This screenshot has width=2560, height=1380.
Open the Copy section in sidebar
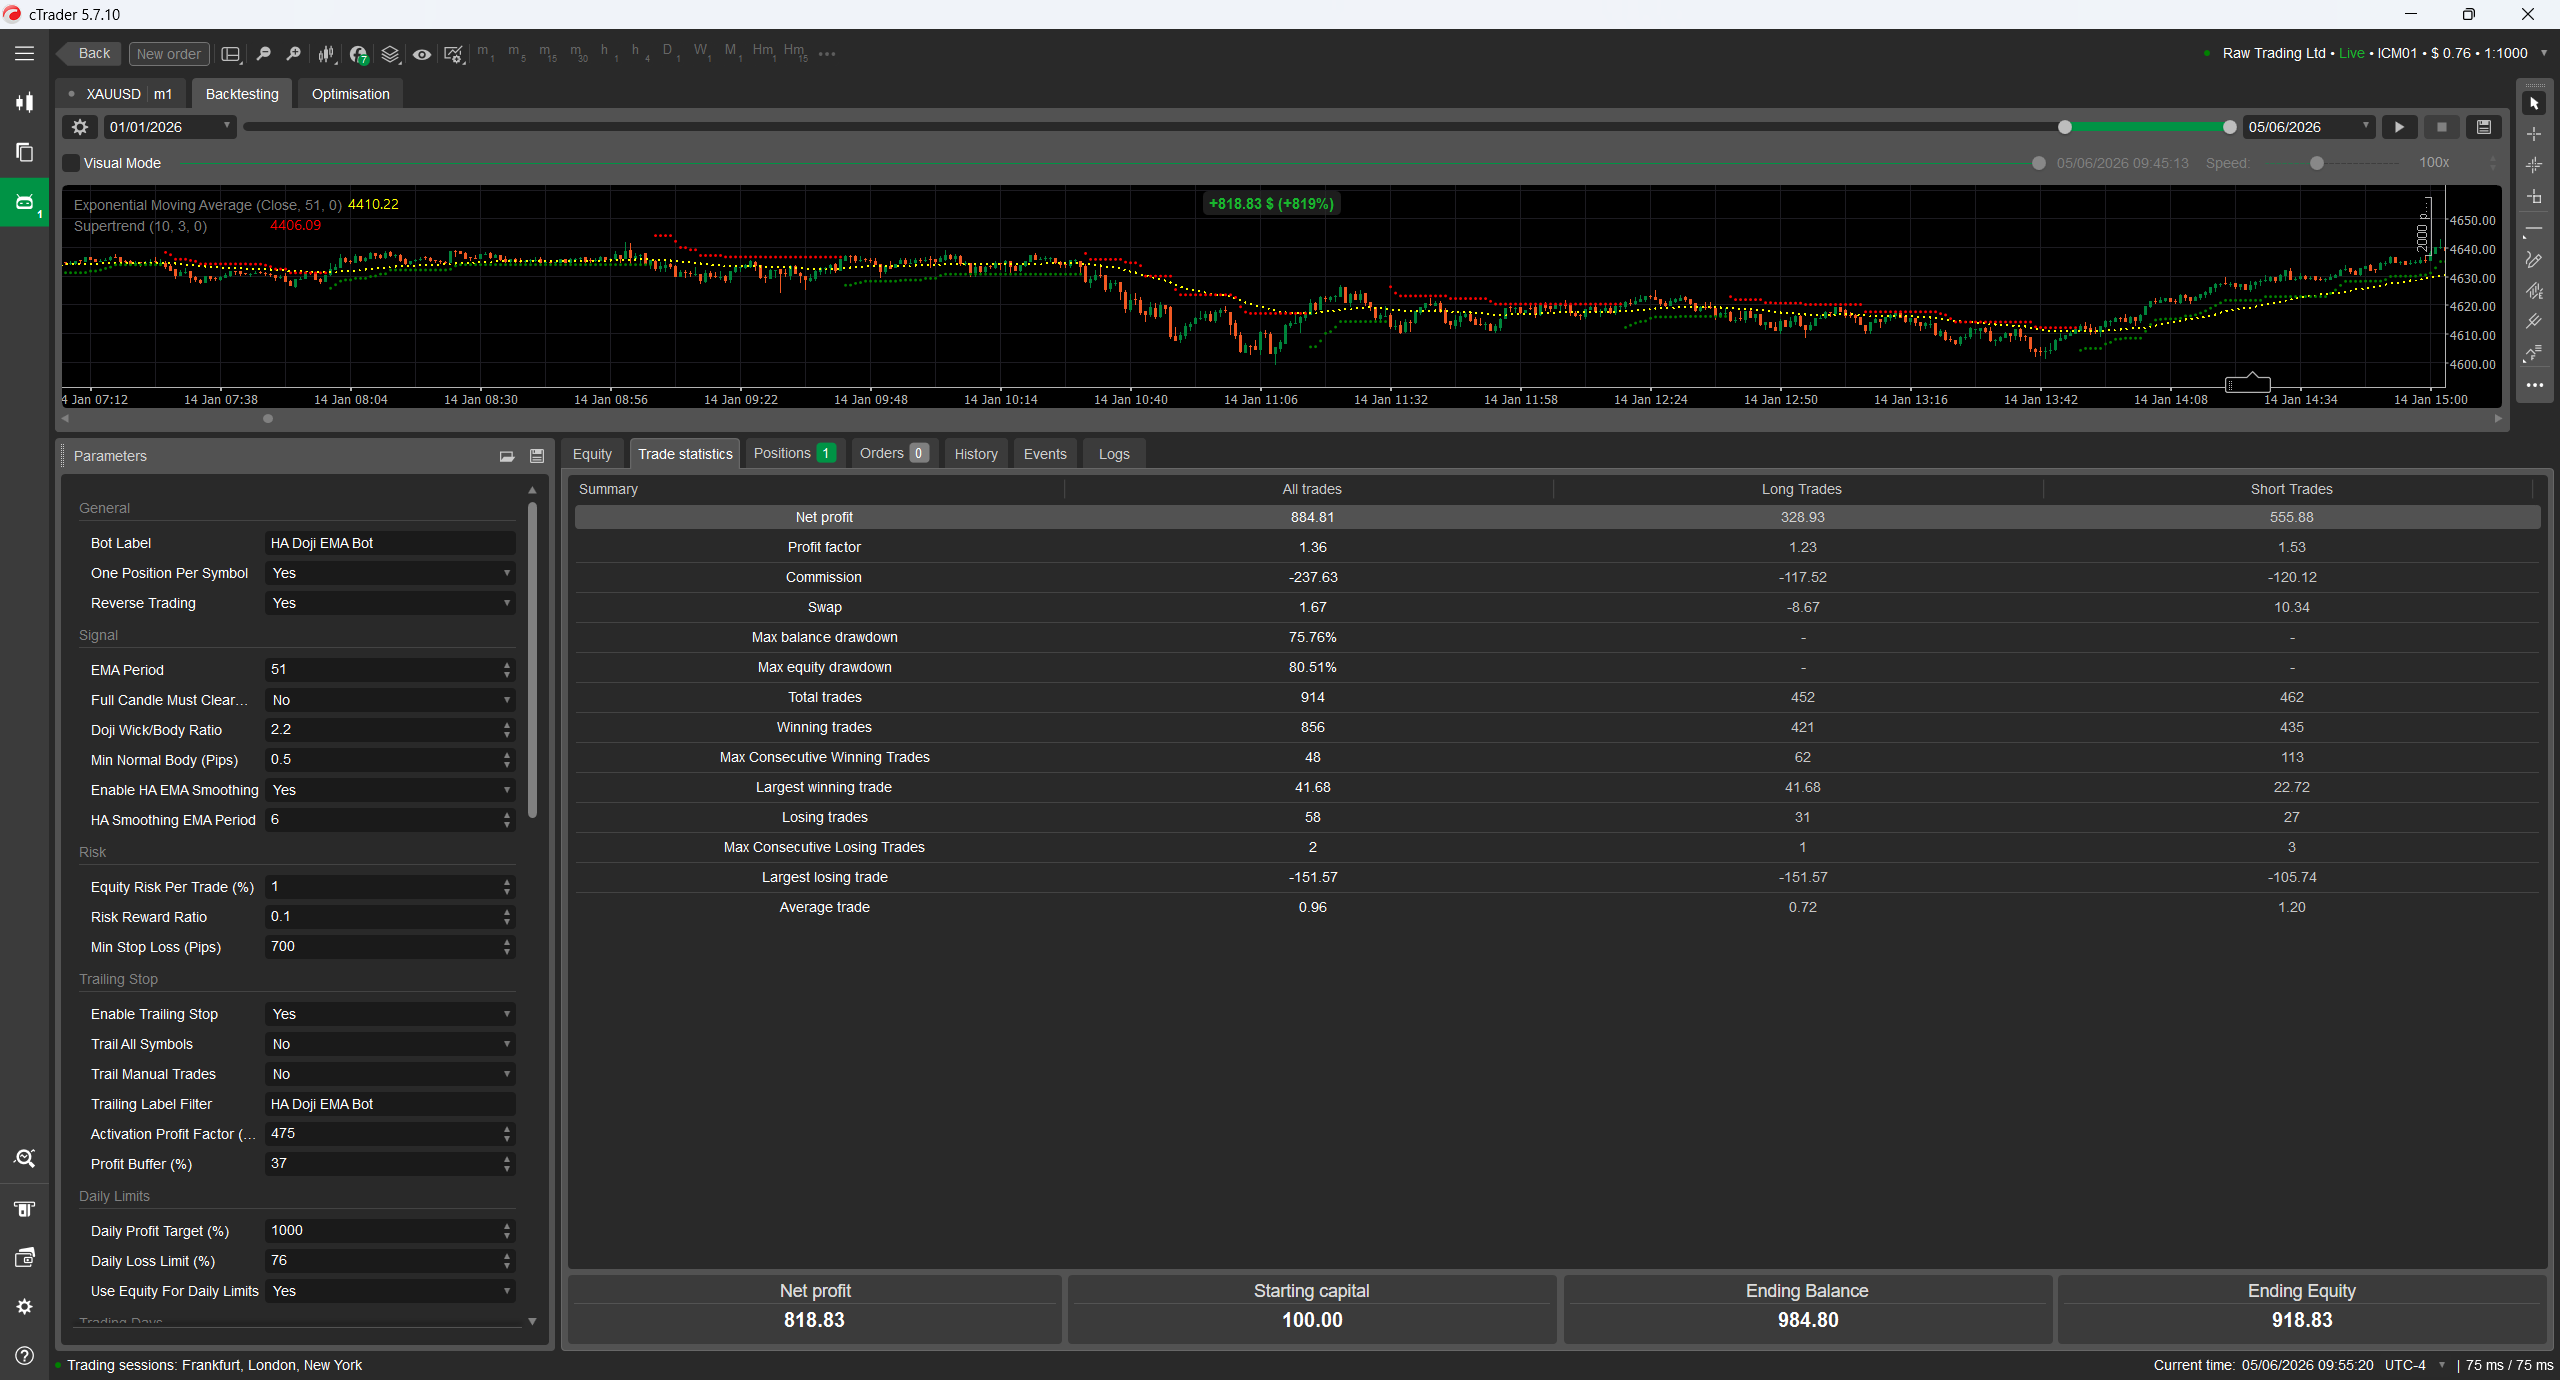[x=24, y=152]
